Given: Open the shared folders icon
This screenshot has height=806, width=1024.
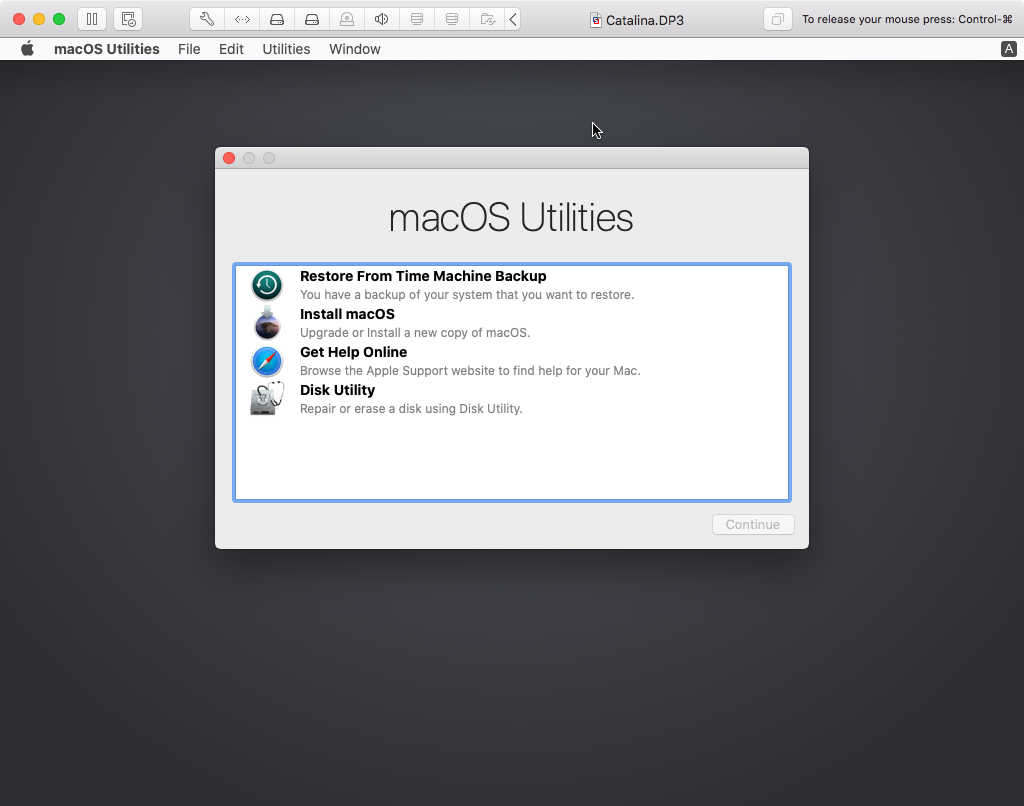Looking at the screenshot, I should coord(487,20).
